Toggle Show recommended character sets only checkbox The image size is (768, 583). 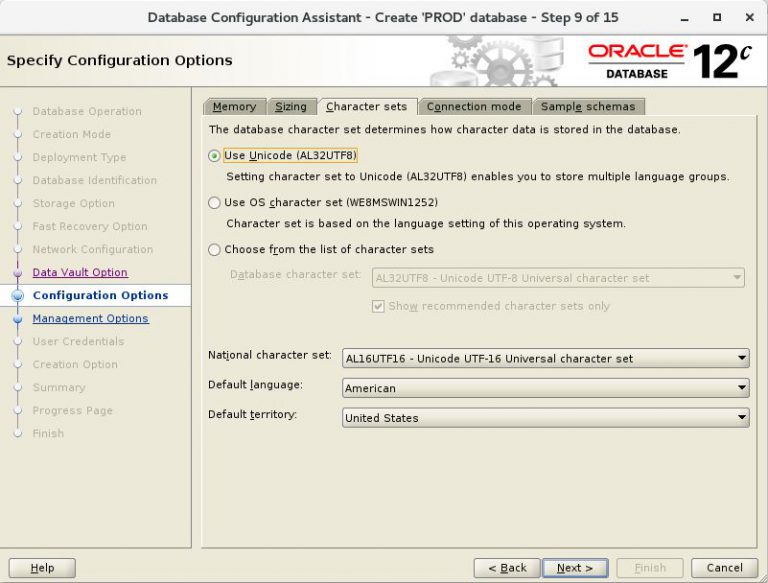pos(378,306)
